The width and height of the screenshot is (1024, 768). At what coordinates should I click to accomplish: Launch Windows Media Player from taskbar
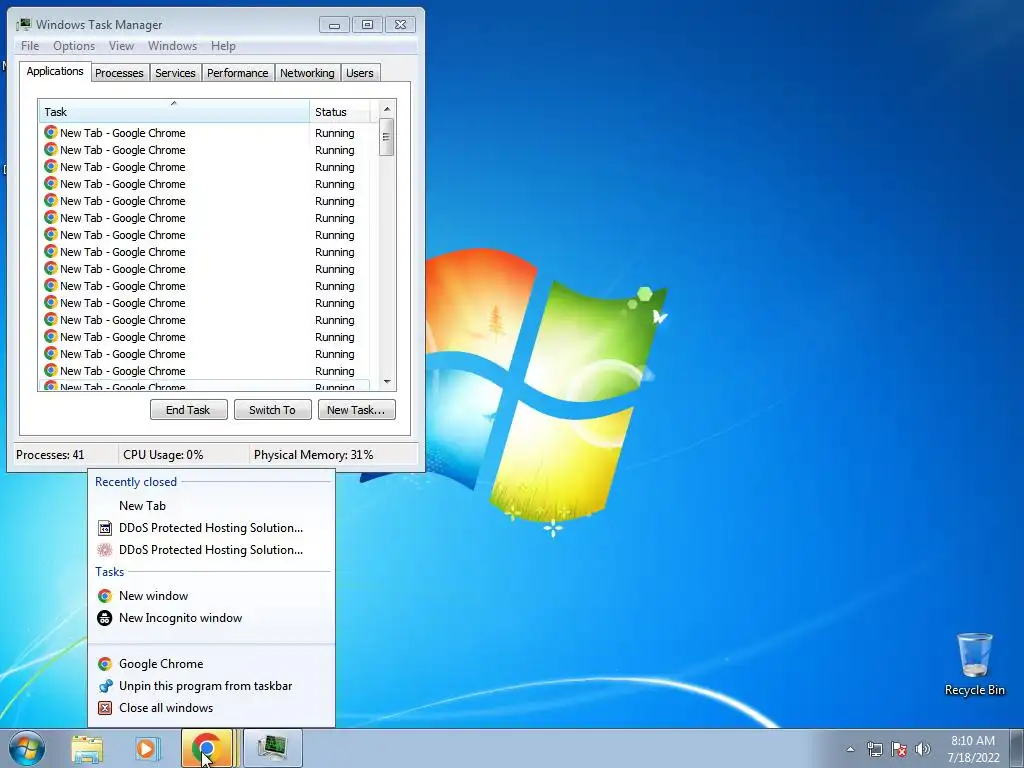click(x=146, y=748)
